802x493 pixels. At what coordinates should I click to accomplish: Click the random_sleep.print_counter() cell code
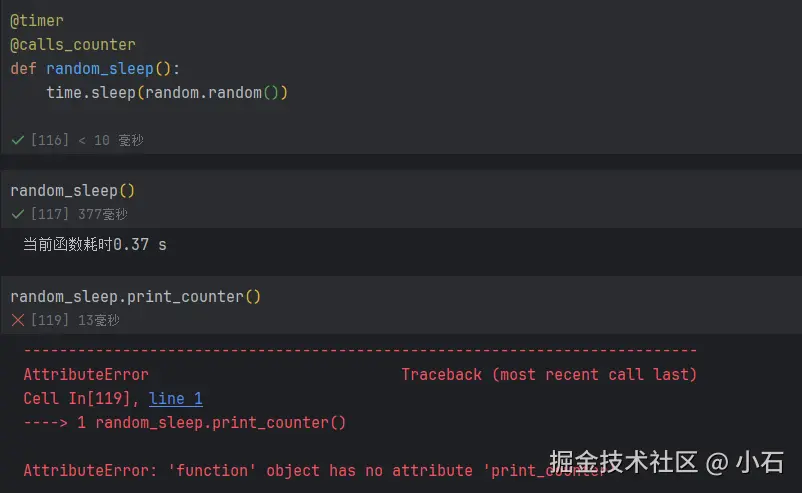pos(136,297)
